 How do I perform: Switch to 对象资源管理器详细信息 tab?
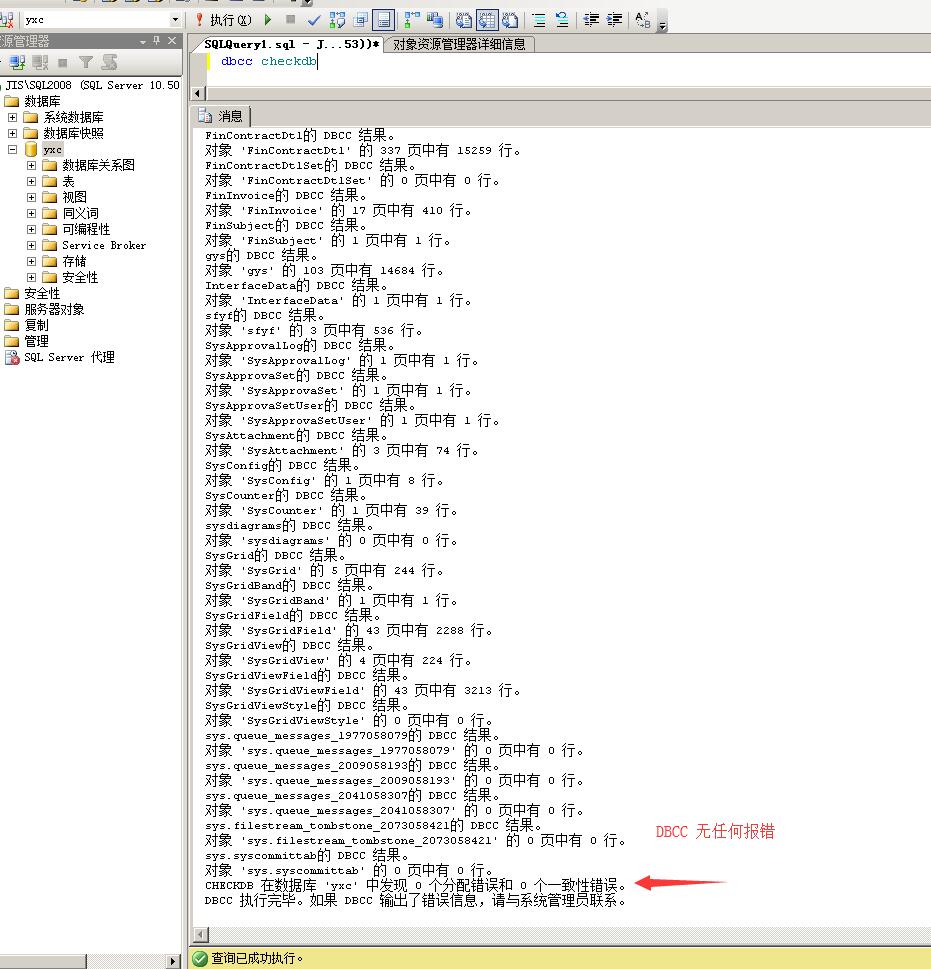(x=459, y=44)
